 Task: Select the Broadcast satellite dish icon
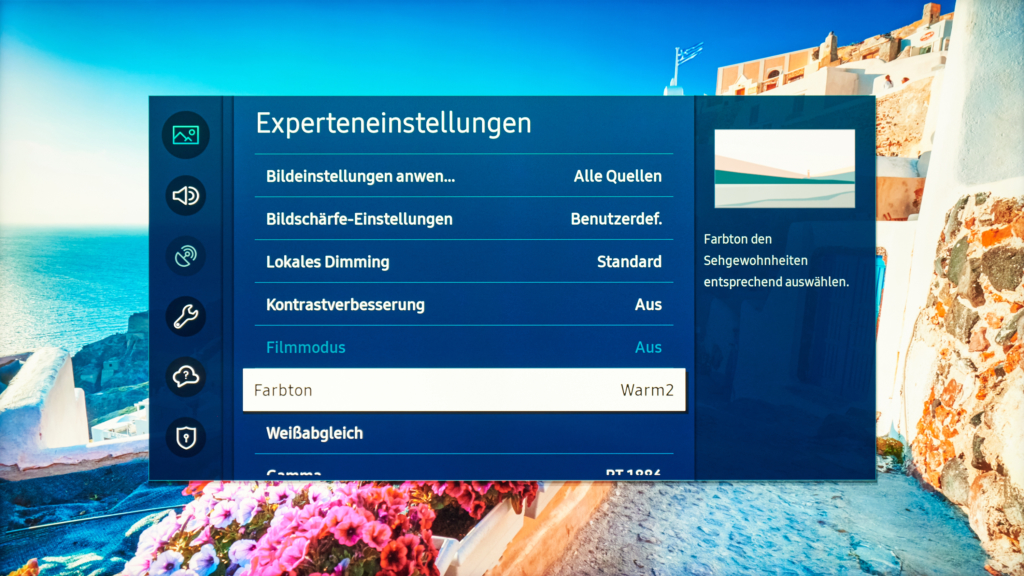tap(186, 256)
